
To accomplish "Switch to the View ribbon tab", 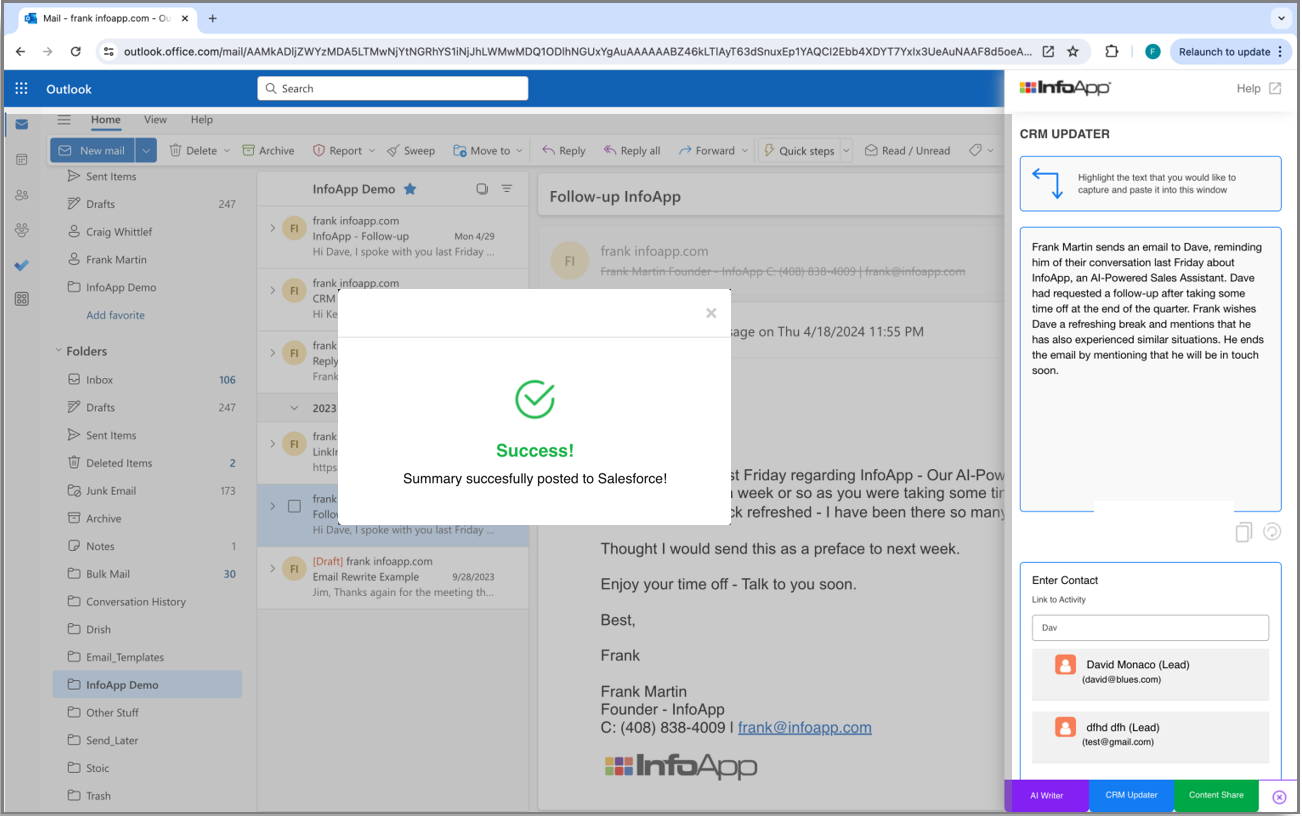I will coord(155,119).
